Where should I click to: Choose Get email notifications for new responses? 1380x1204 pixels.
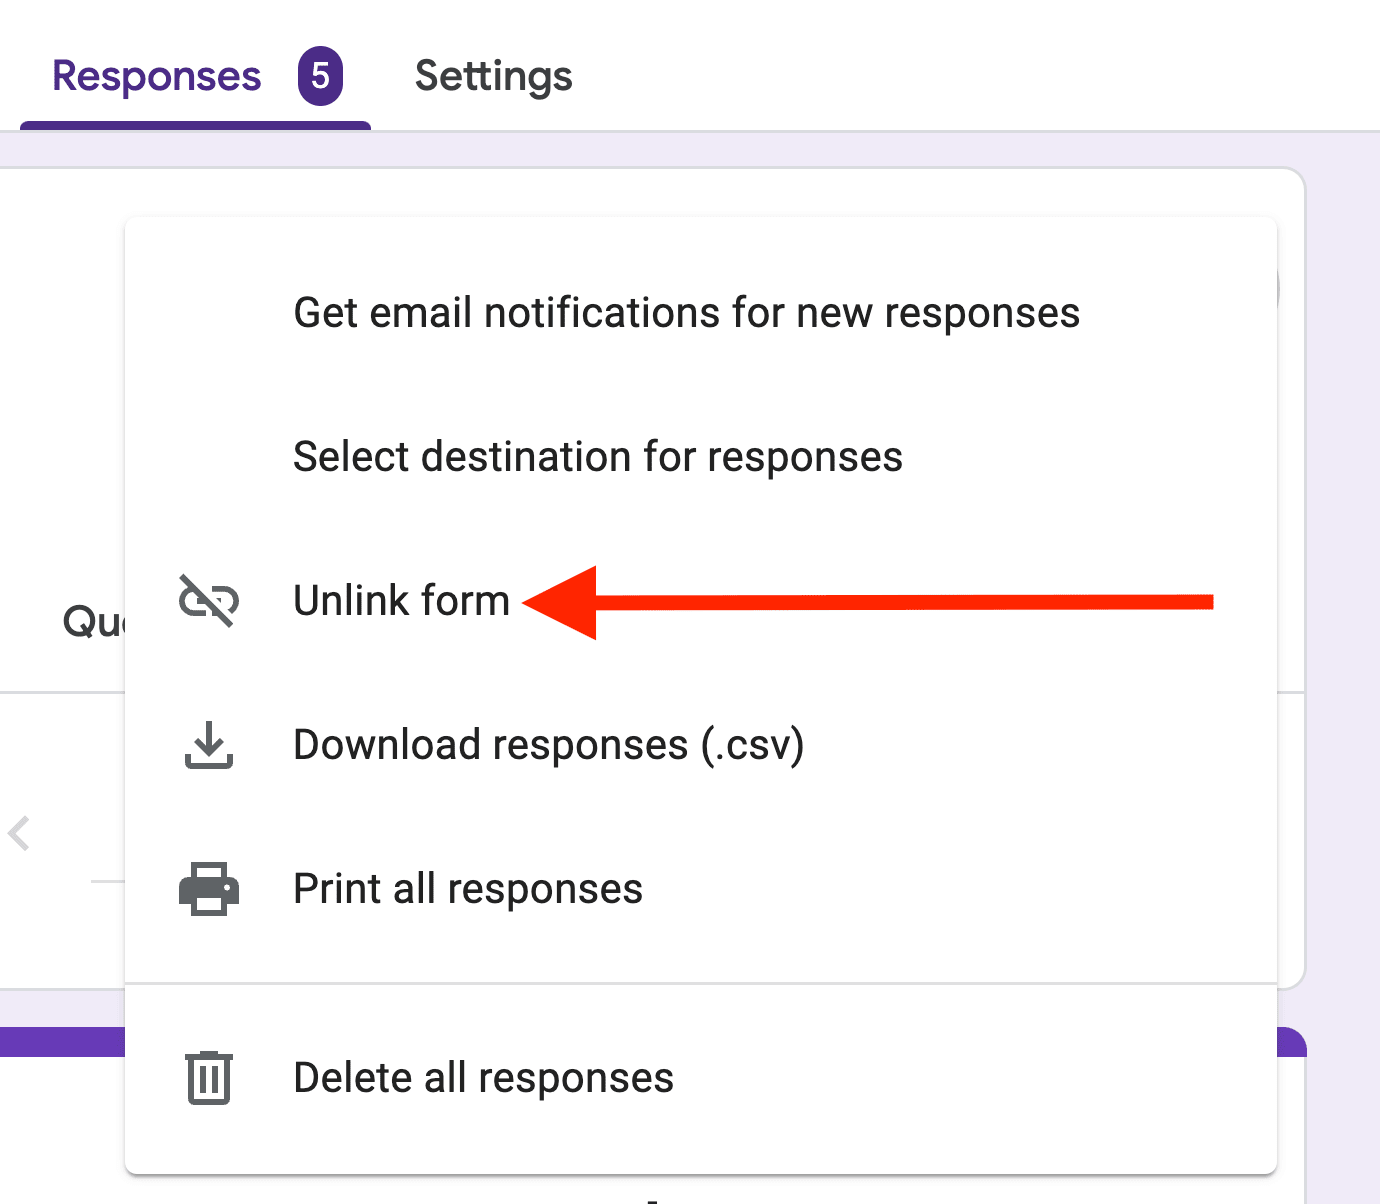[x=686, y=312]
